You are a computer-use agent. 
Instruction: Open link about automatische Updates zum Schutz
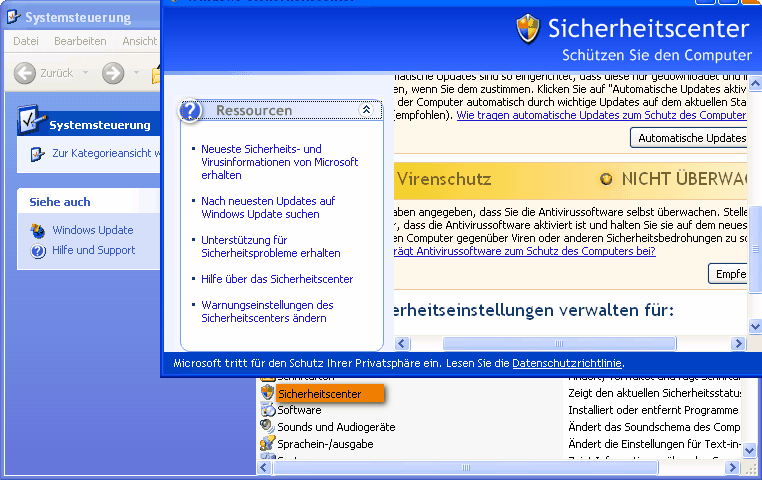click(601, 115)
